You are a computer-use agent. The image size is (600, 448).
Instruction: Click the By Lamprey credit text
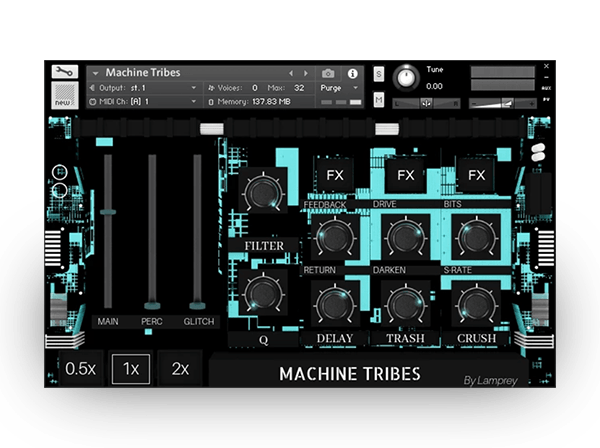point(491,381)
